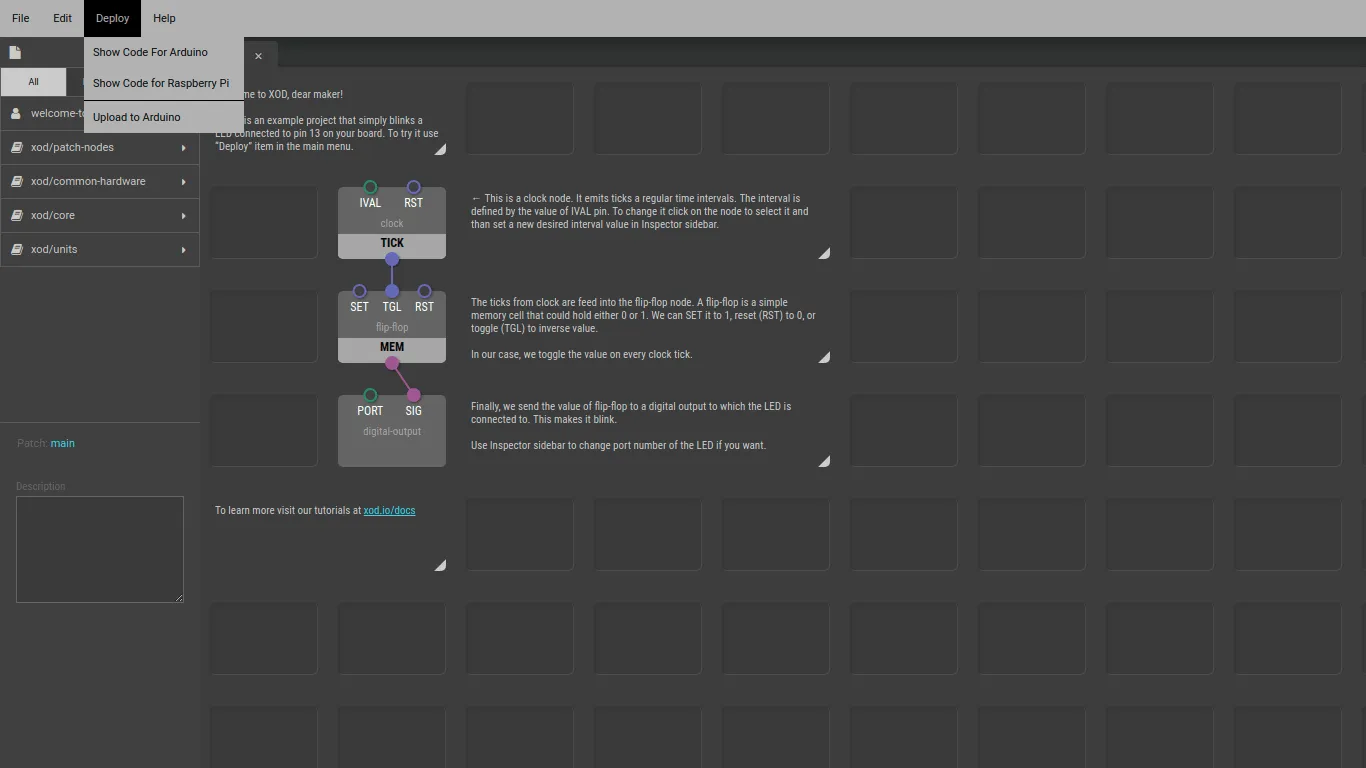Open the xod.io/docs tutorials link
Image resolution: width=1366 pixels, height=768 pixels.
pos(389,510)
